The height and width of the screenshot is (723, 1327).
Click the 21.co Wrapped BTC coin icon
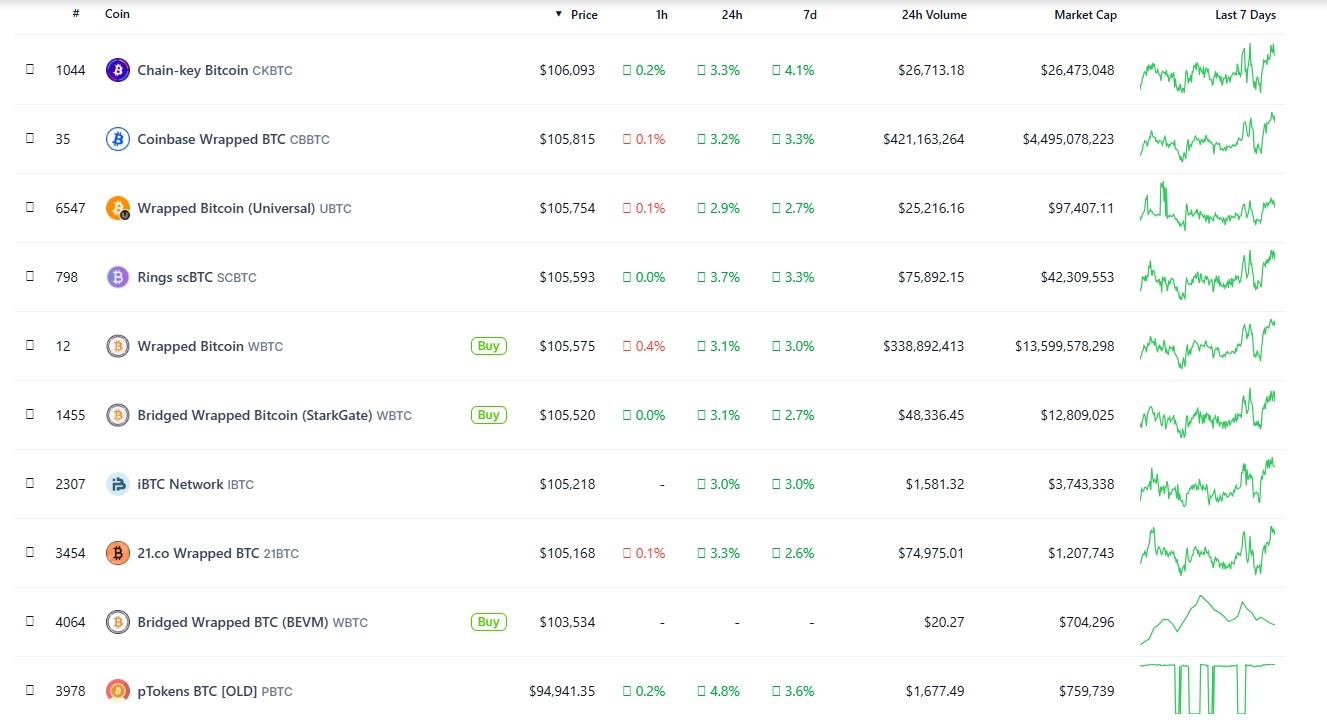(118, 553)
